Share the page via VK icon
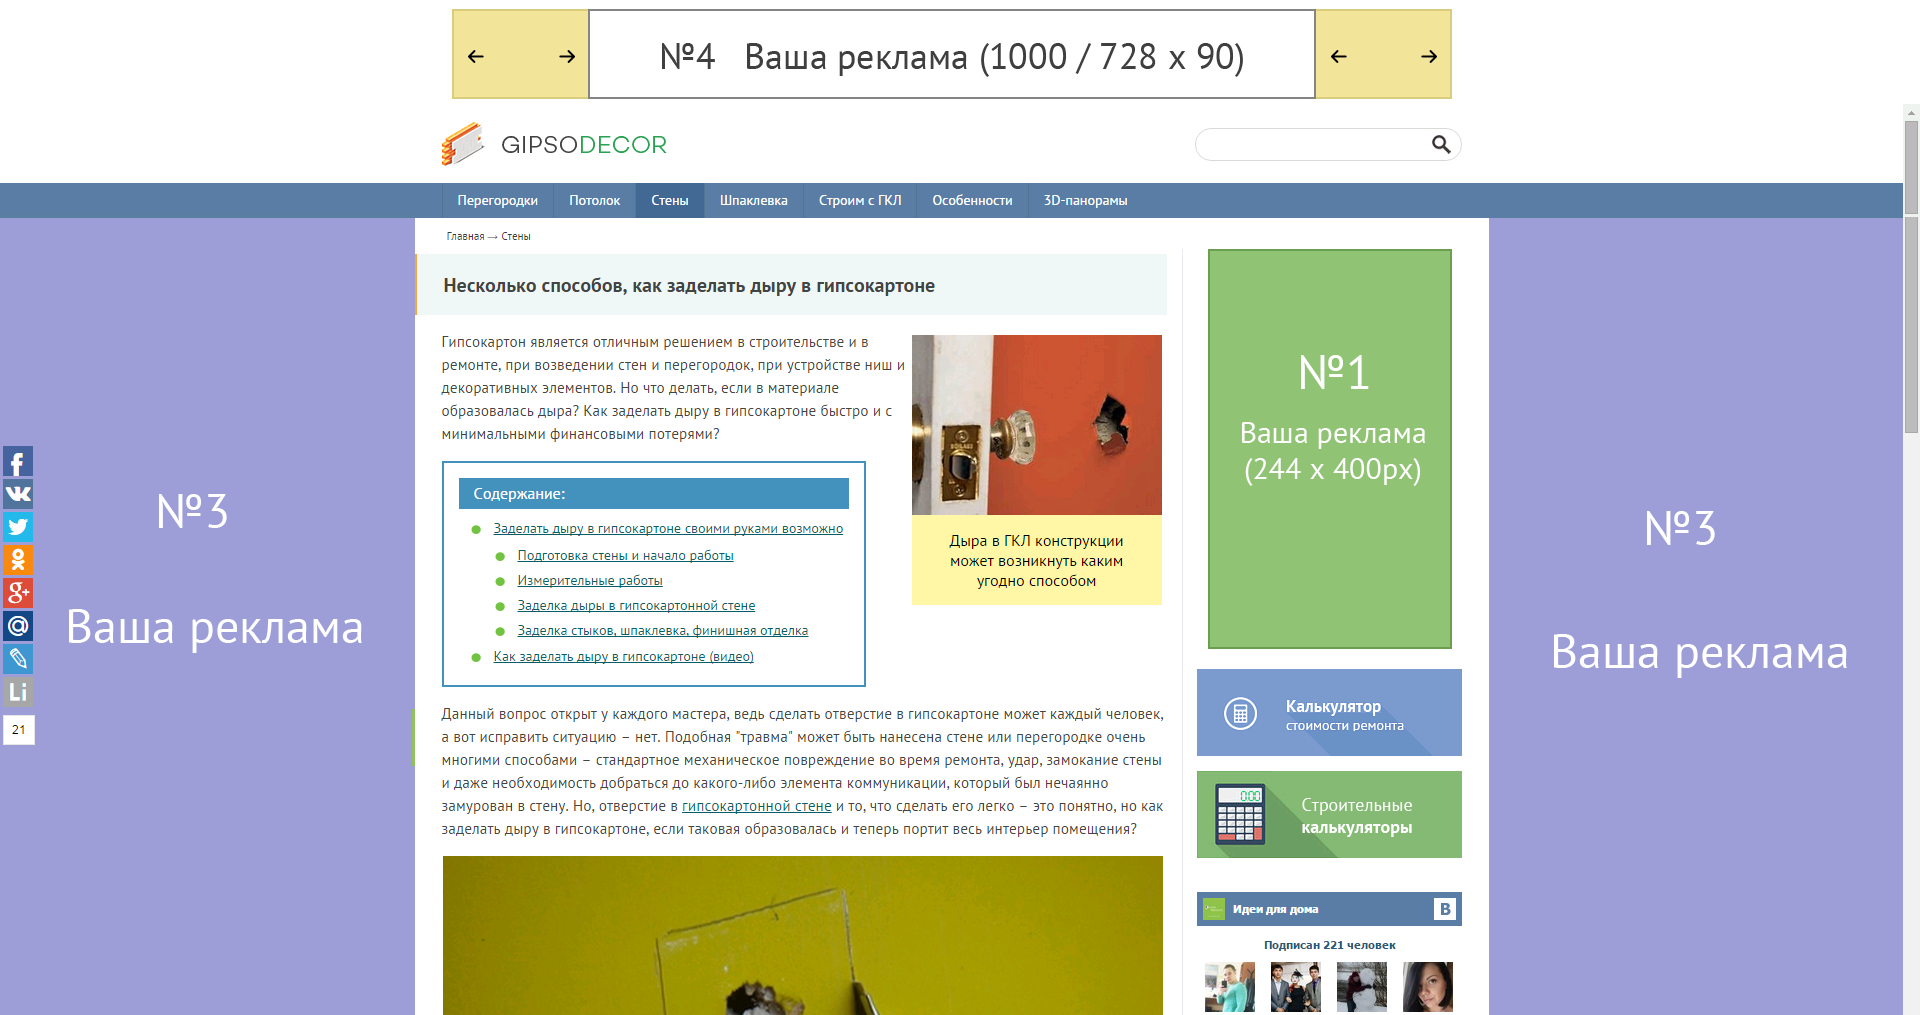The width and height of the screenshot is (1920, 1015). (18, 494)
